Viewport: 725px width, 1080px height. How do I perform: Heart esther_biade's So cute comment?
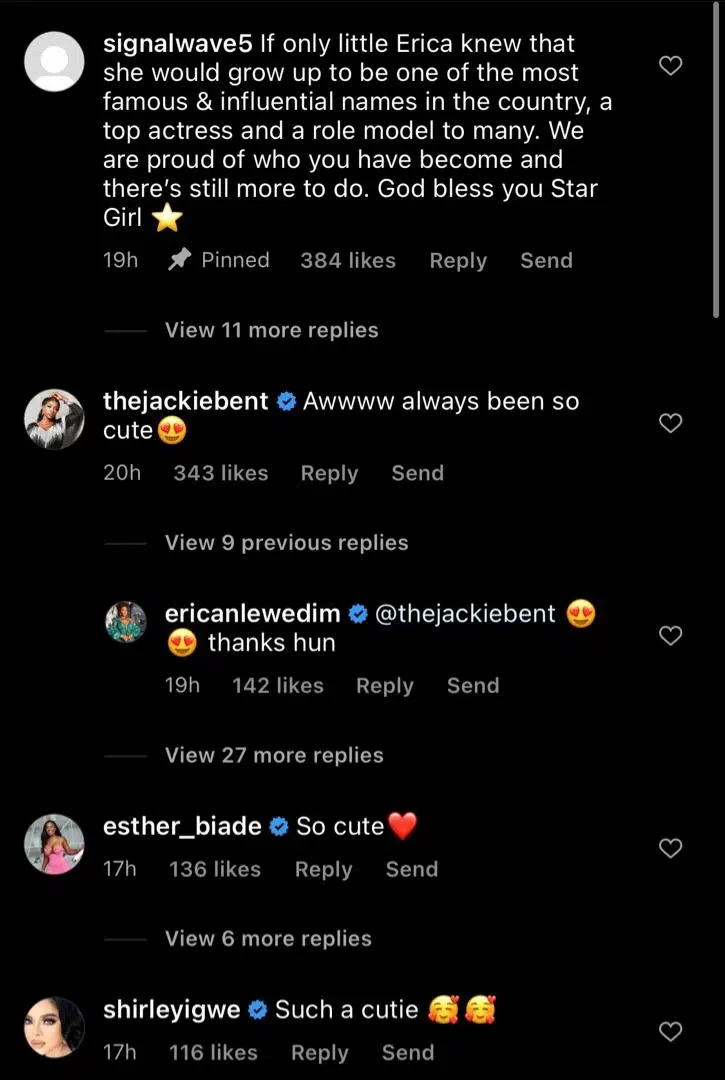(x=672, y=849)
